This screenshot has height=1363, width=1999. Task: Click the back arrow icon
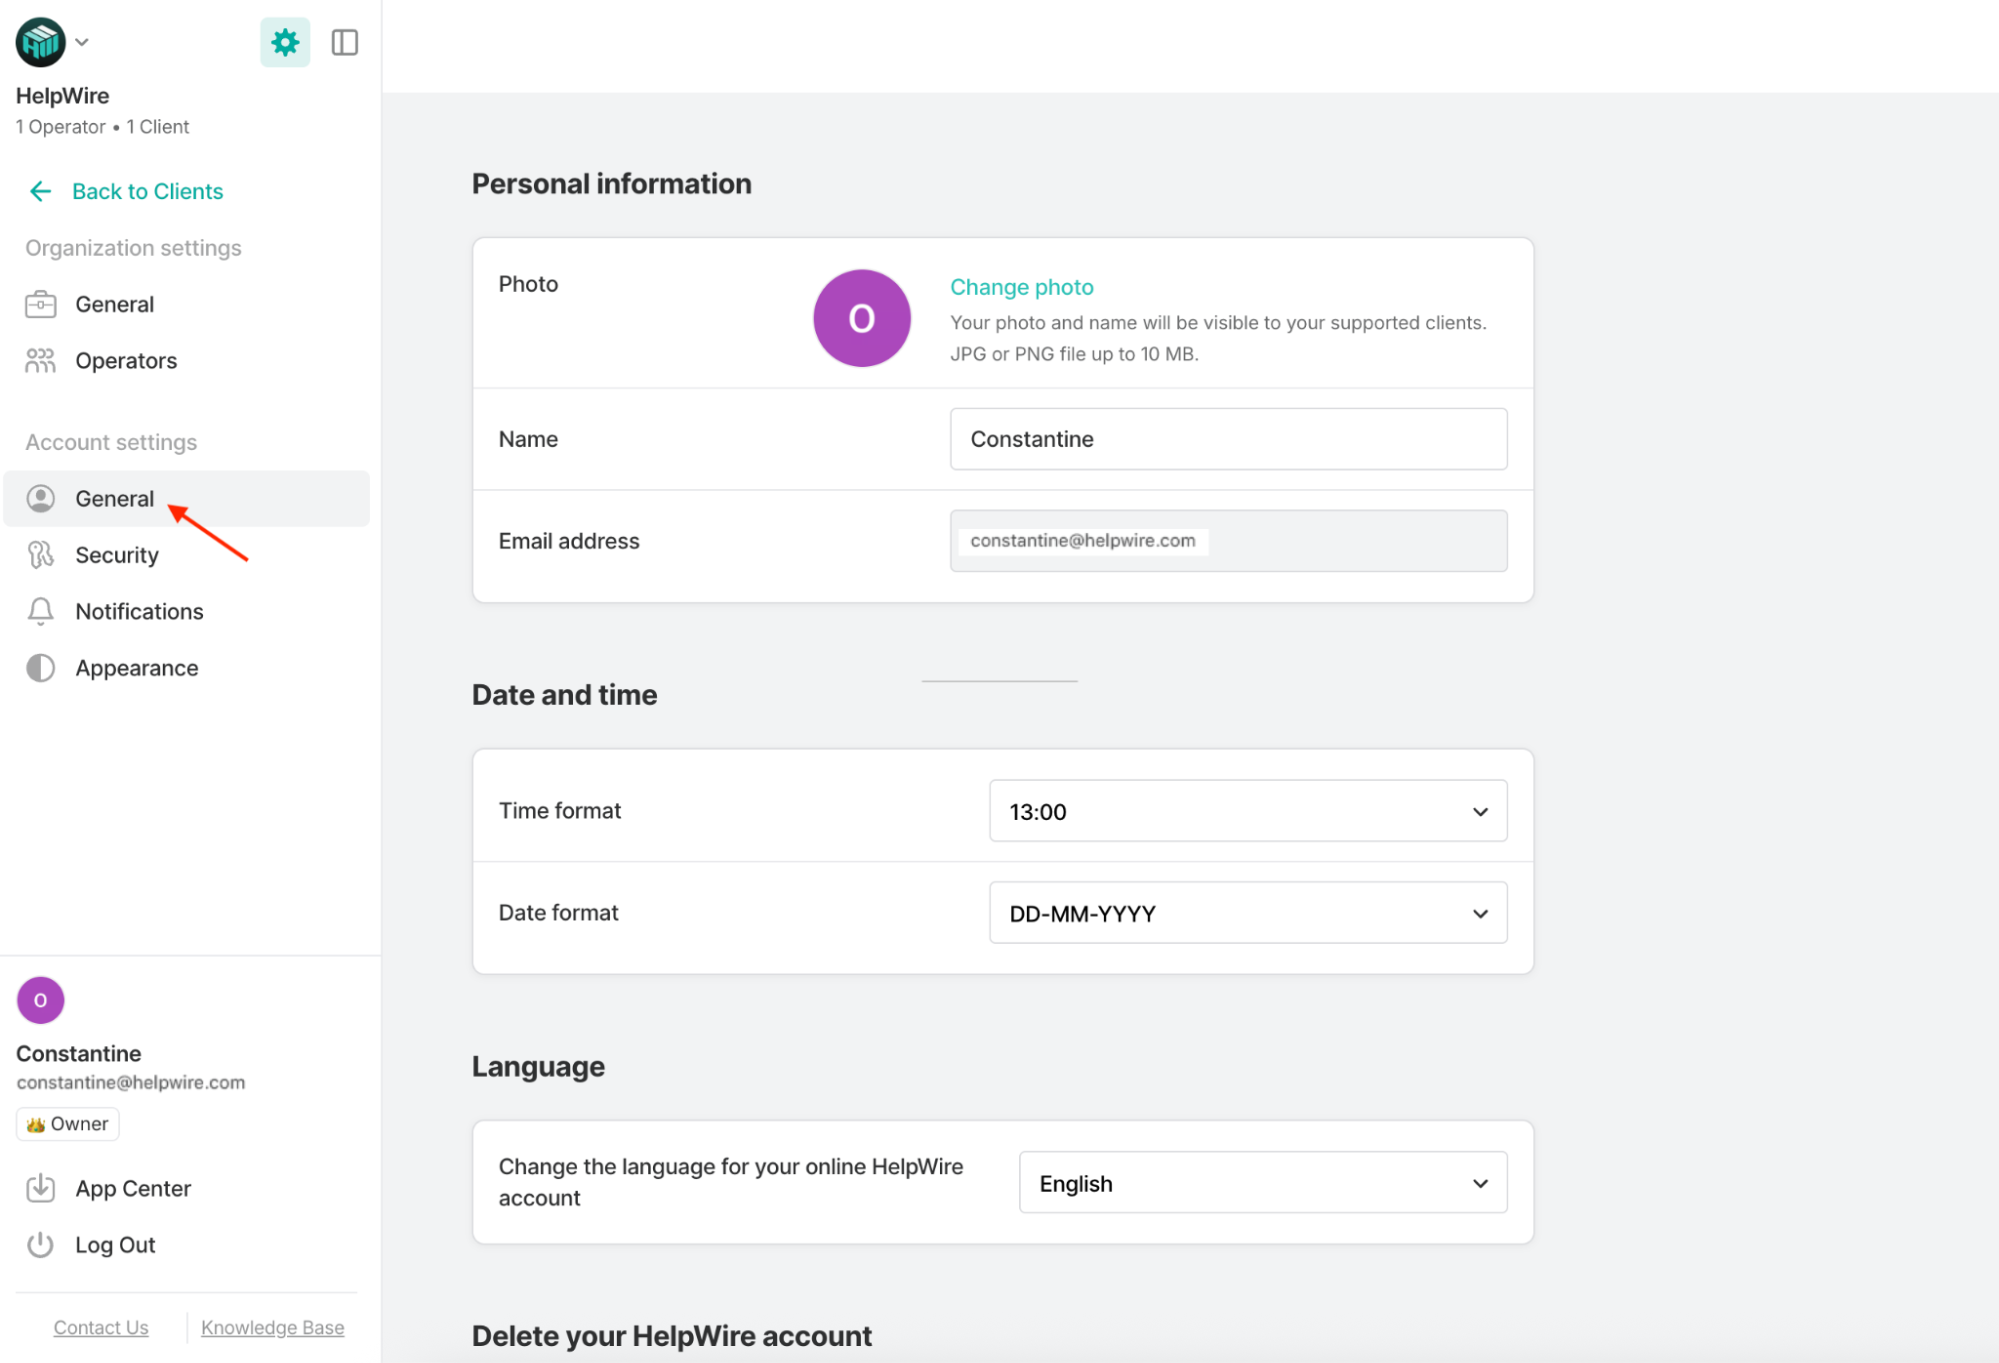pyautogui.click(x=40, y=191)
